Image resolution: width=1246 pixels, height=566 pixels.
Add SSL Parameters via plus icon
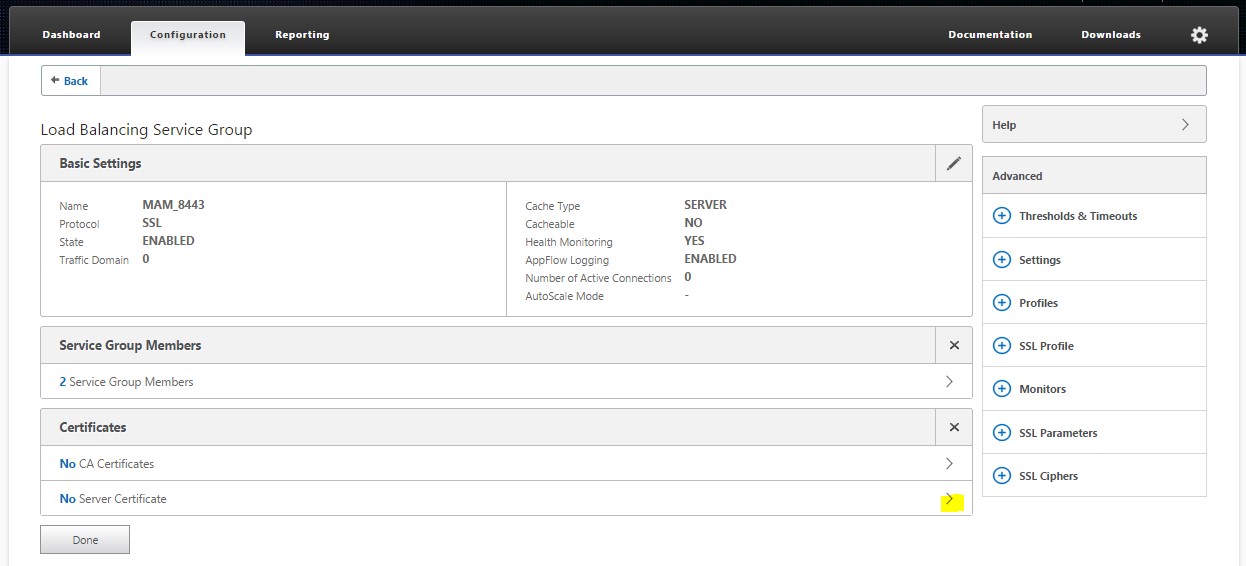click(x=1001, y=433)
